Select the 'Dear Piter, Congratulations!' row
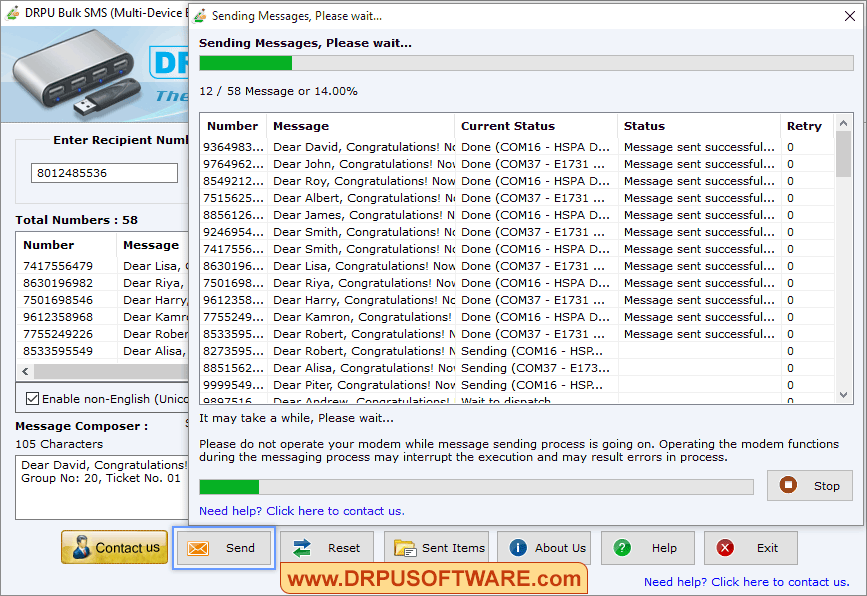 coord(517,385)
